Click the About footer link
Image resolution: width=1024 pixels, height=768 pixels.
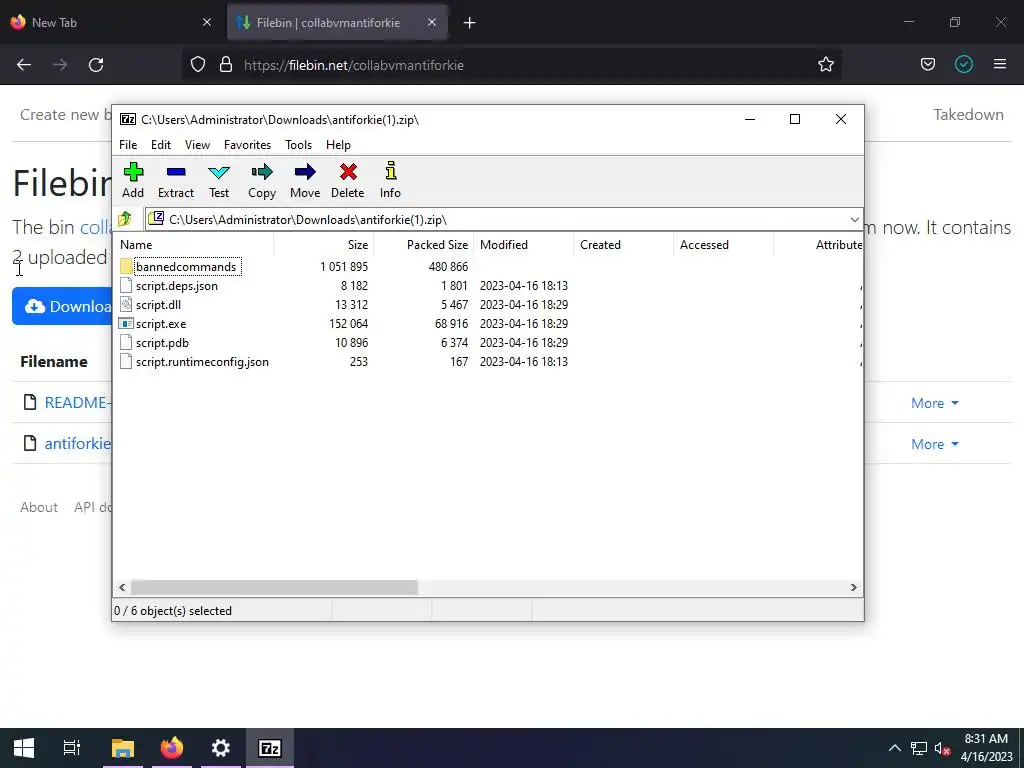[39, 507]
